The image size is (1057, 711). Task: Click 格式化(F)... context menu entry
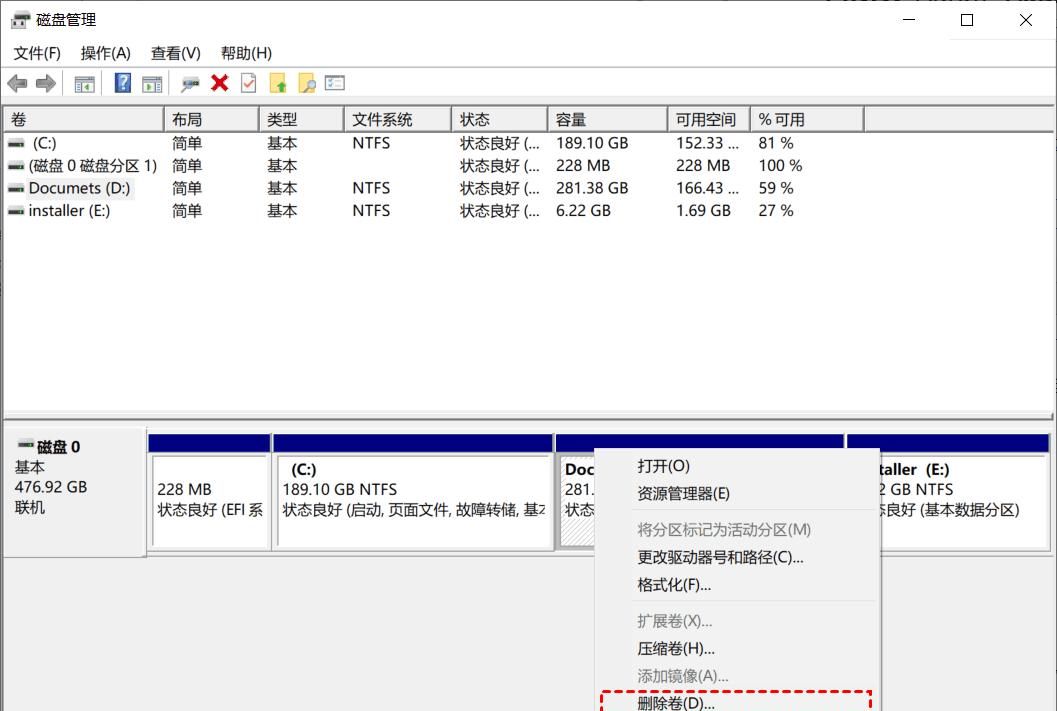[x=674, y=585]
